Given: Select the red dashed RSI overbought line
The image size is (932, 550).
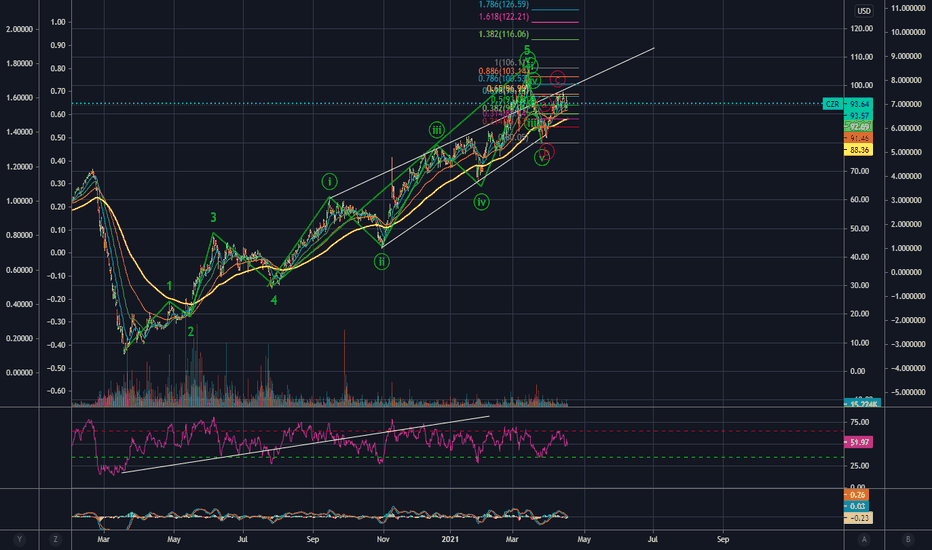Looking at the screenshot, I should [458, 431].
